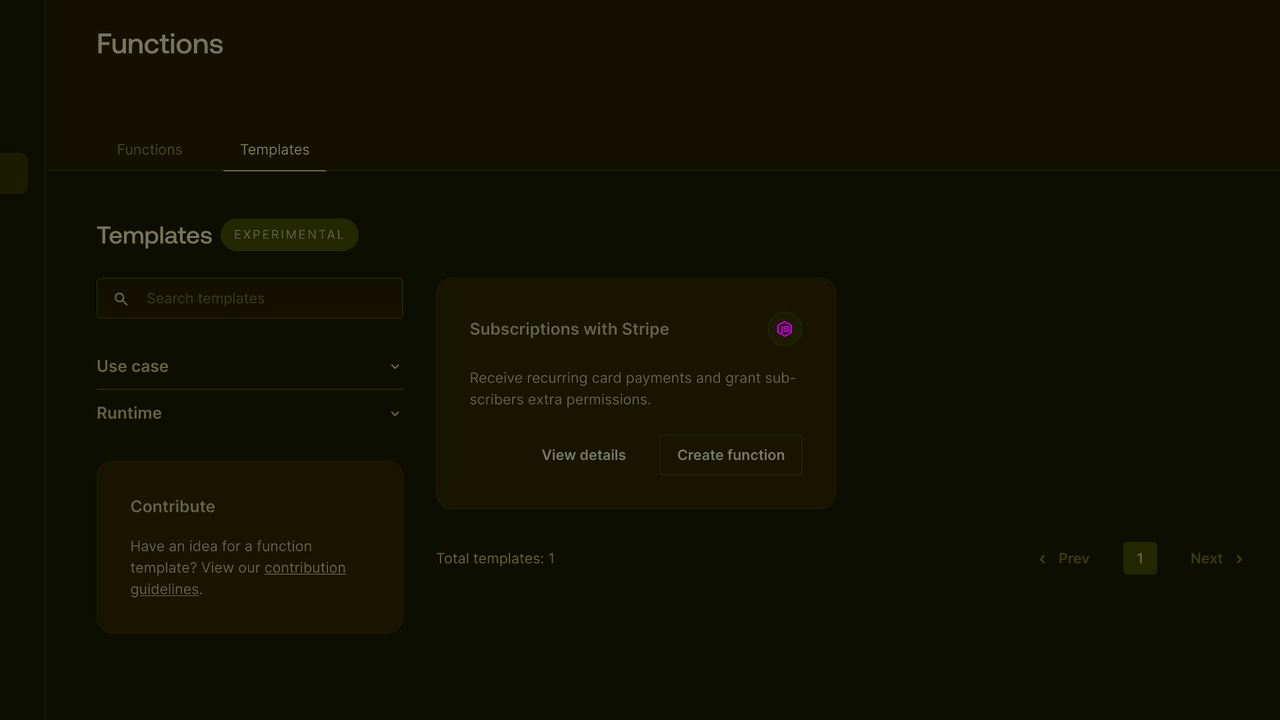Click Next in the pagination controls
Screen dimensions: 1280x720
(x=1206, y=558)
